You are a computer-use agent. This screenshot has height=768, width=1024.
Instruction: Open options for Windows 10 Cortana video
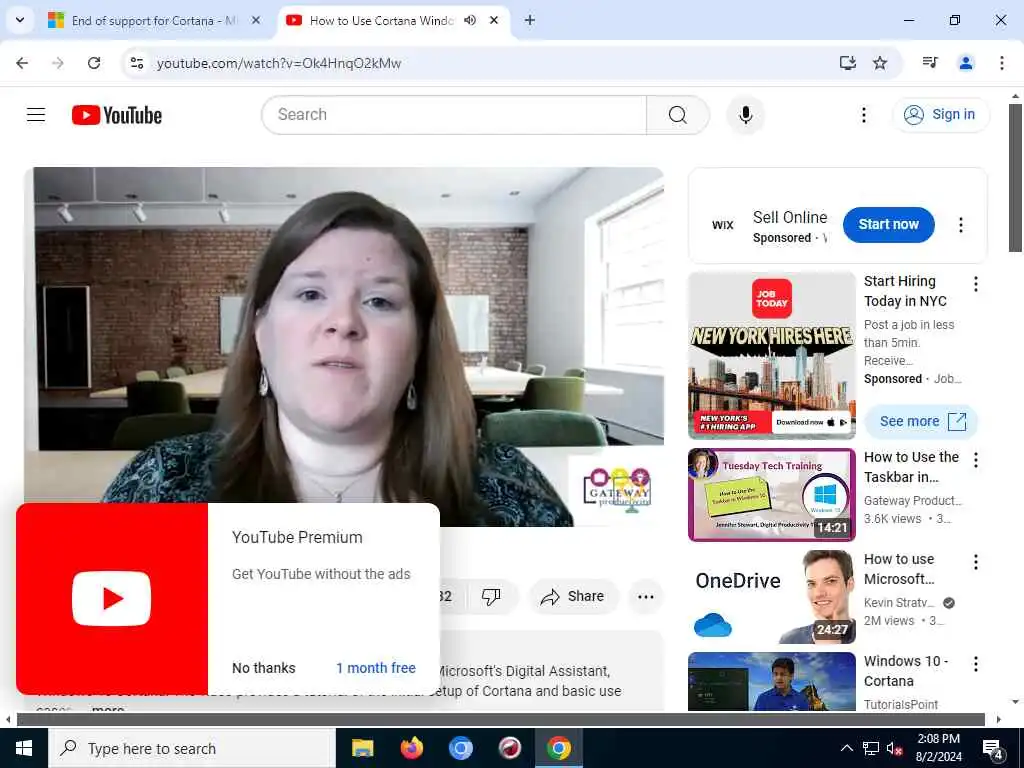pyautogui.click(x=975, y=664)
